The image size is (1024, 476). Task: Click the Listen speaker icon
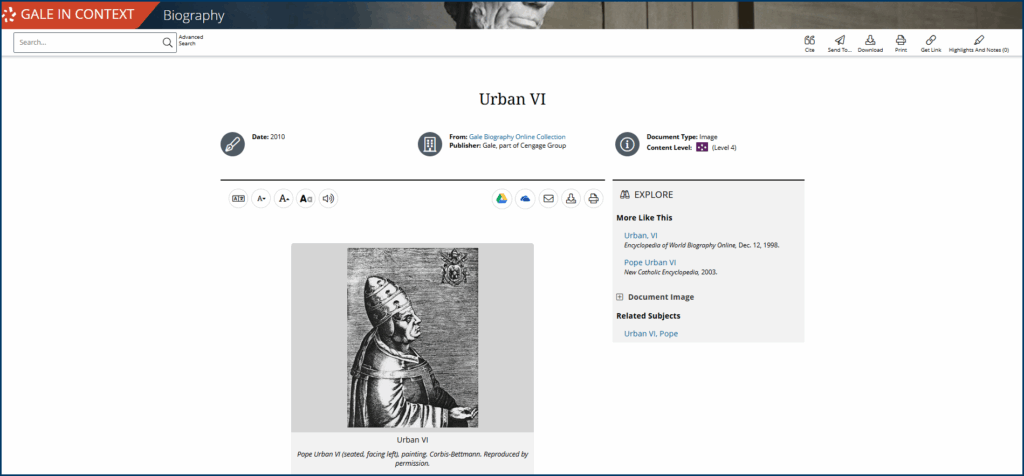point(328,198)
